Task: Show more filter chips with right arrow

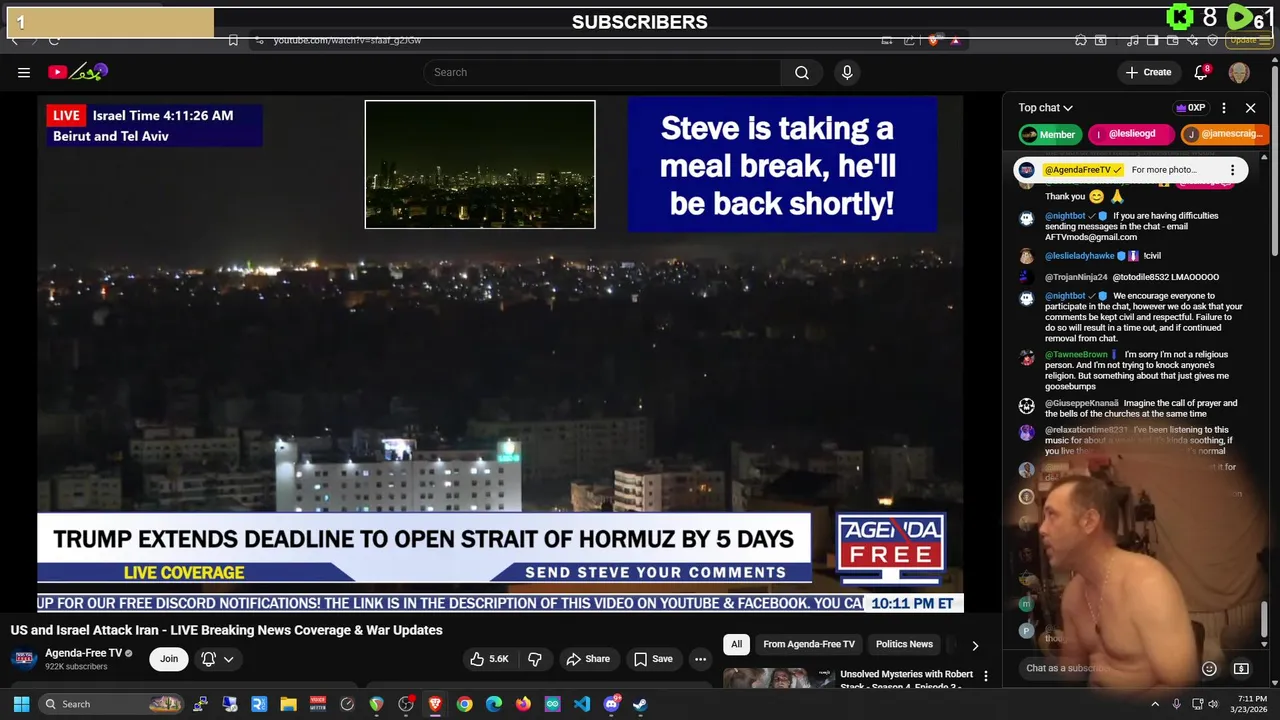Action: 975,645
